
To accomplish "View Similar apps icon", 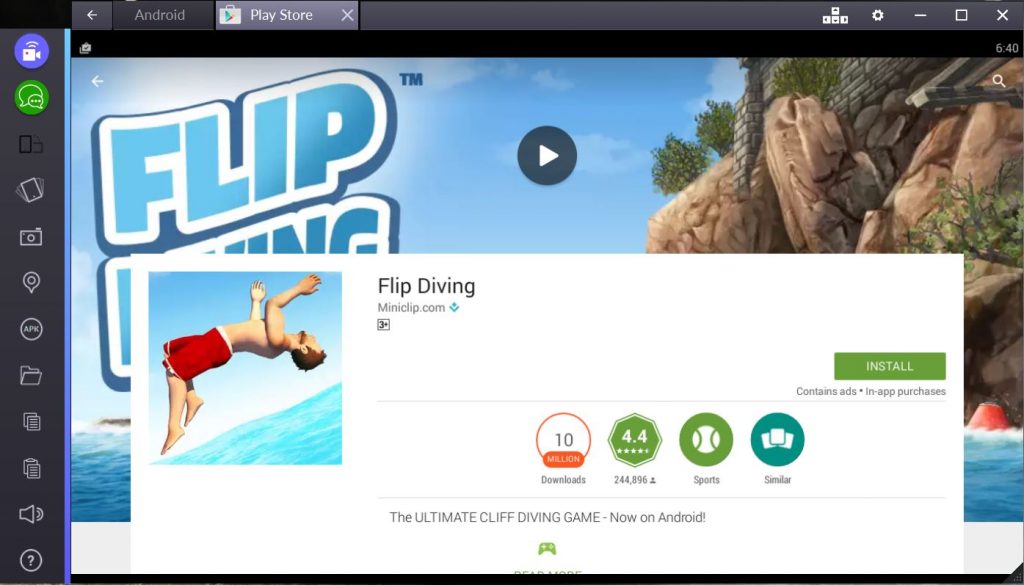I will click(x=777, y=440).
